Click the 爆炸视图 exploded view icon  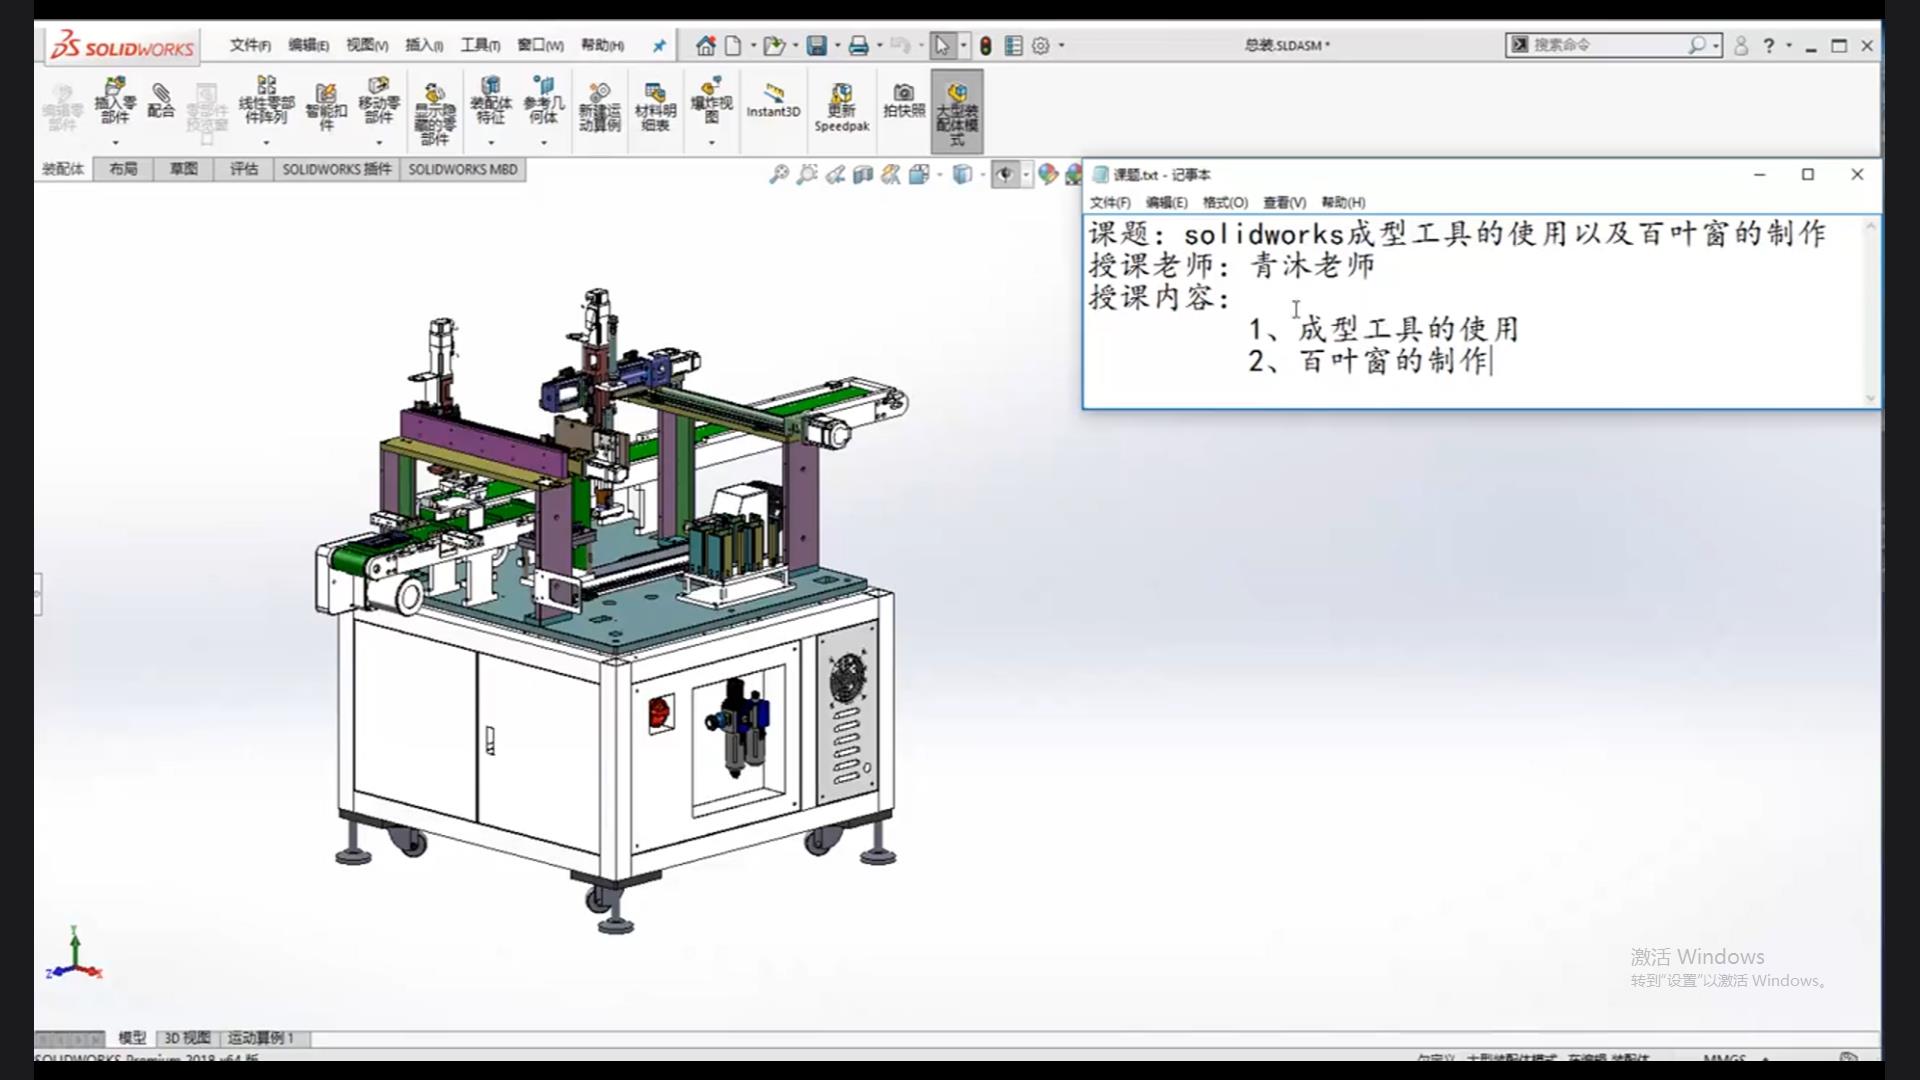pyautogui.click(x=711, y=100)
